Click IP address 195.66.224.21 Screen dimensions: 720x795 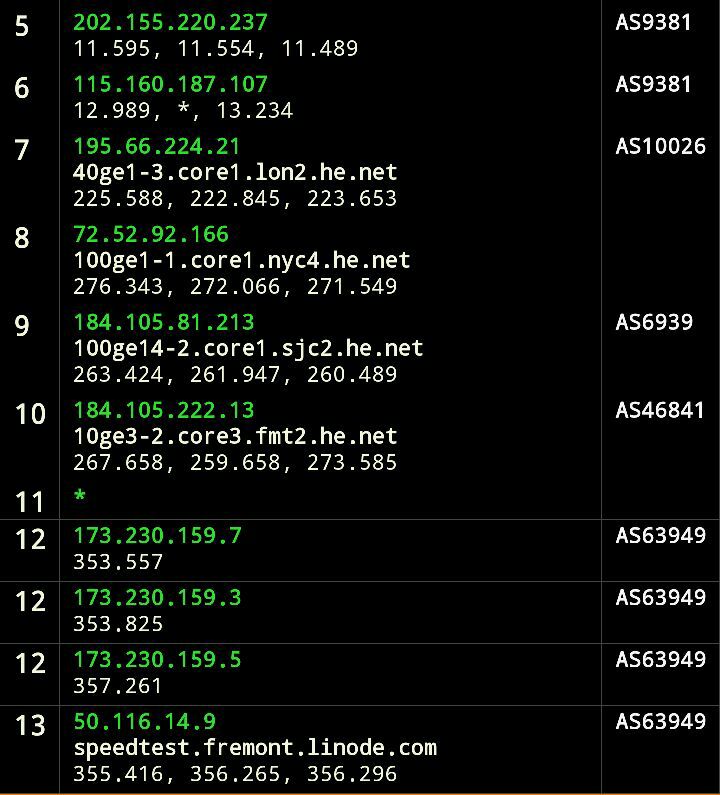[157, 147]
